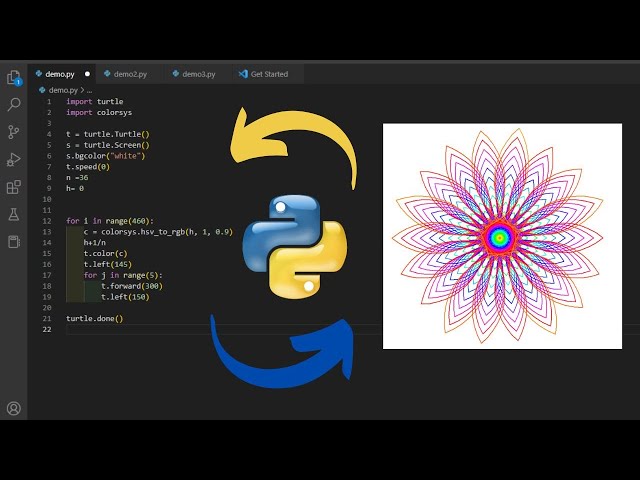Open the Run and Debug view

point(13,160)
